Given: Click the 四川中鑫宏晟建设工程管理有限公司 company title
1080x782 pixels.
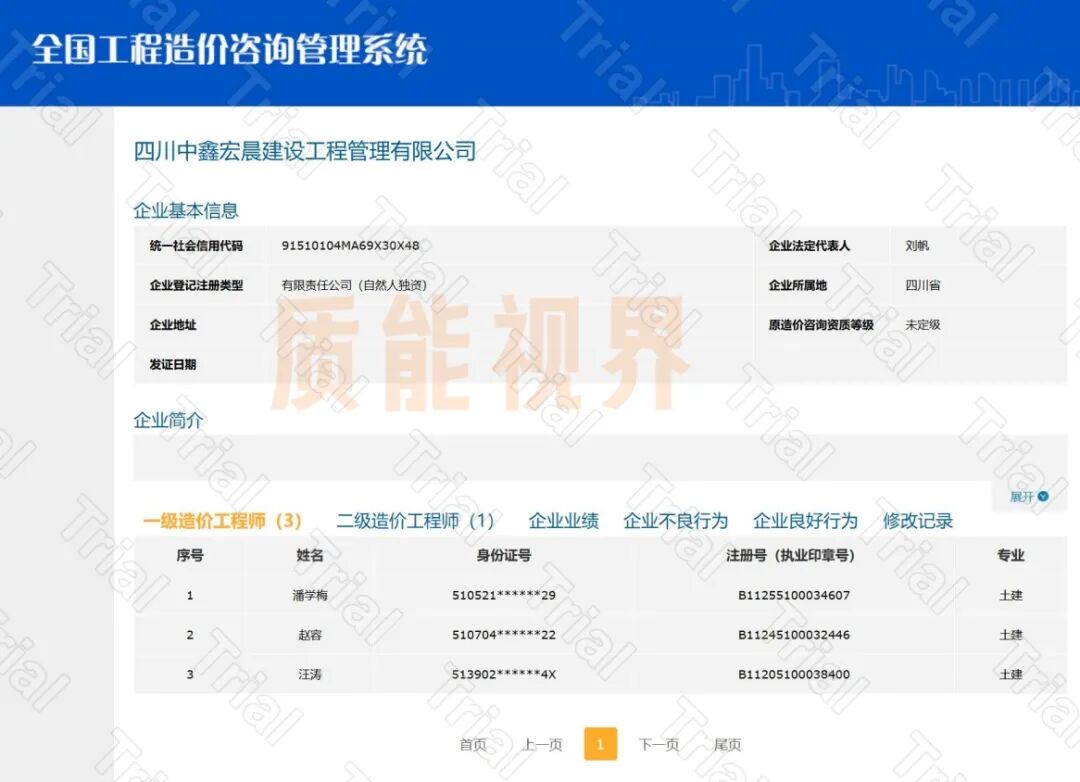Looking at the screenshot, I should (x=305, y=152).
